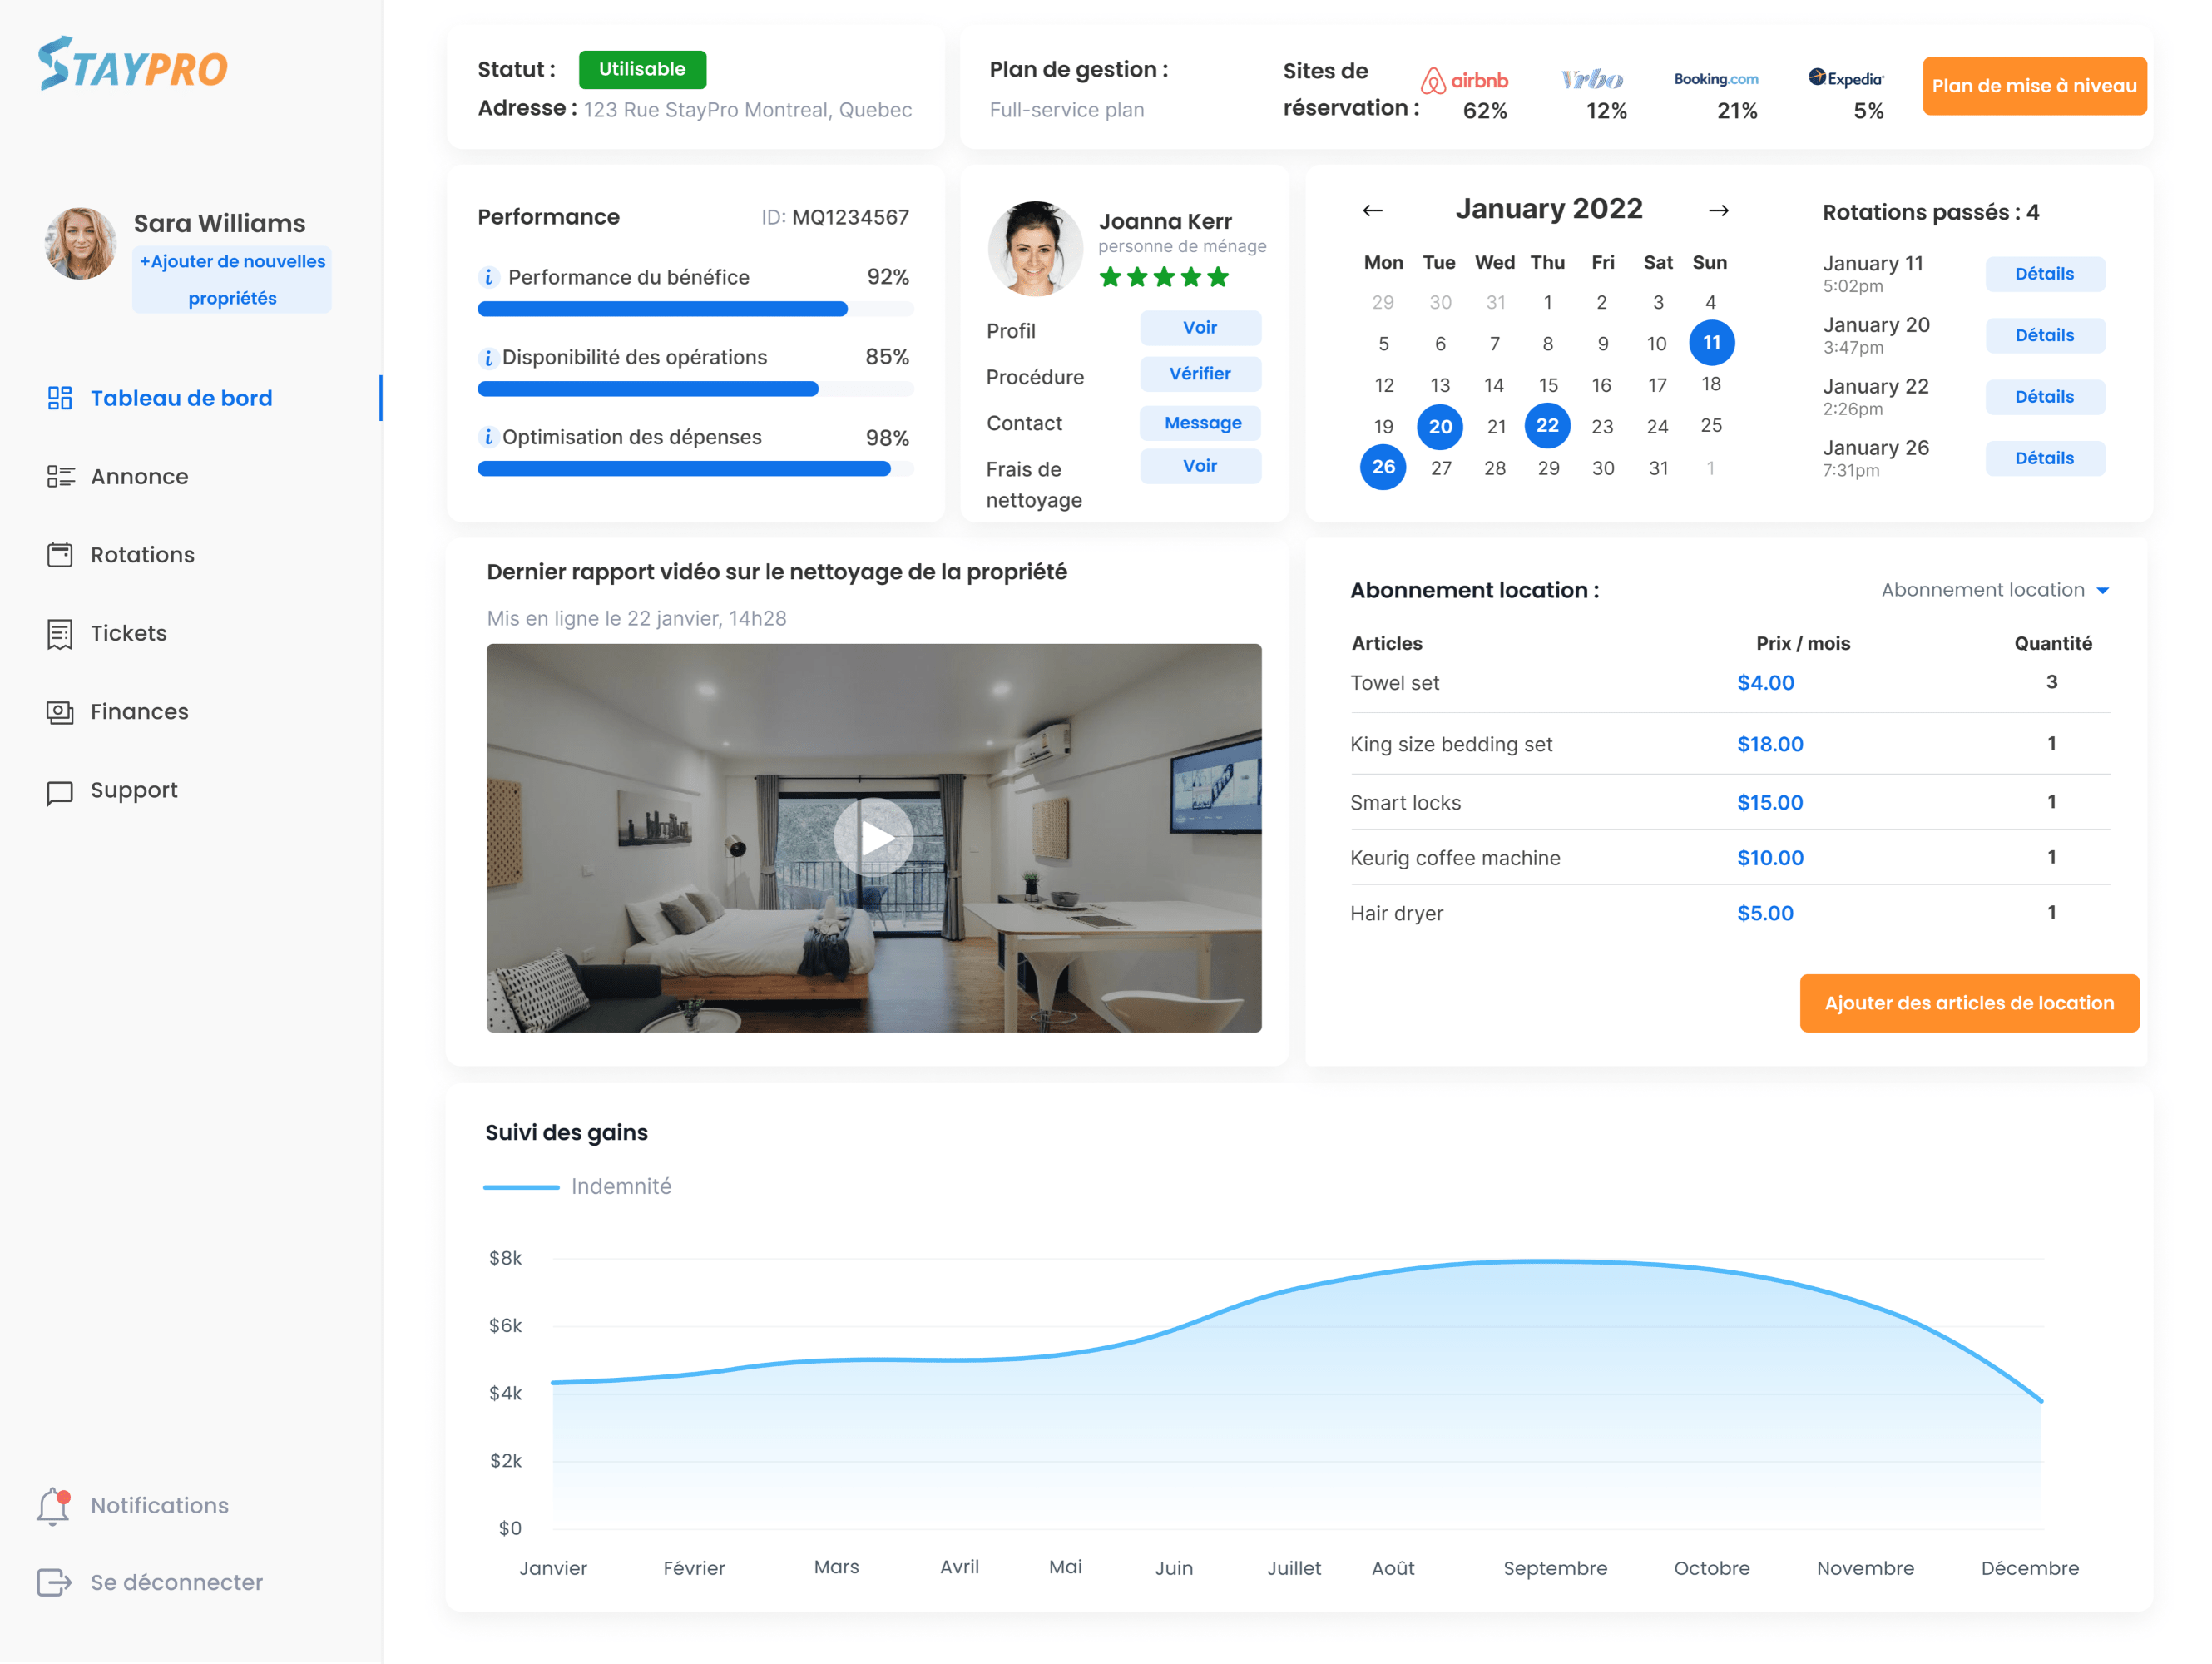This screenshot has height=1664, width=2212.
Task: Open the Plan de mise à niveau button
Action: pos(2031,84)
